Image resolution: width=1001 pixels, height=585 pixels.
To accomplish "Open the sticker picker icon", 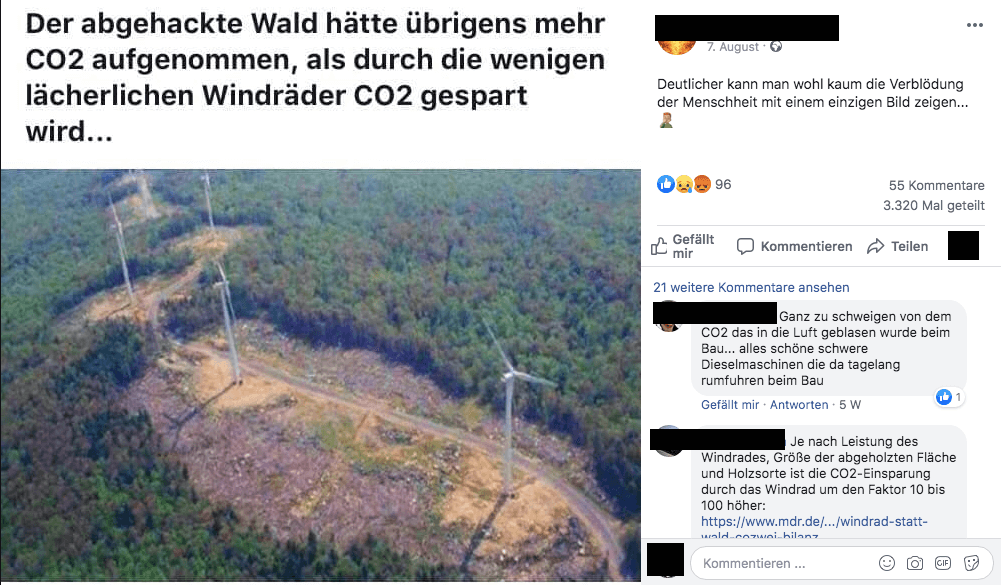I will (971, 563).
